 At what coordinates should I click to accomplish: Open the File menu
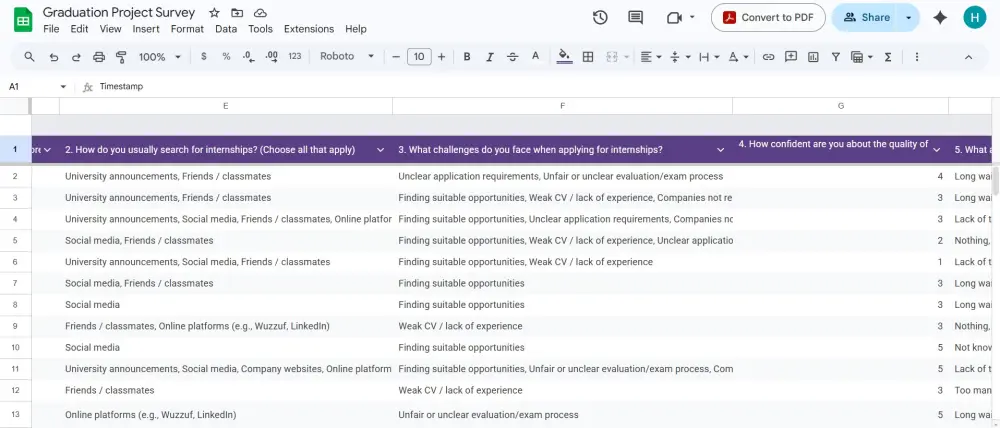pos(51,29)
